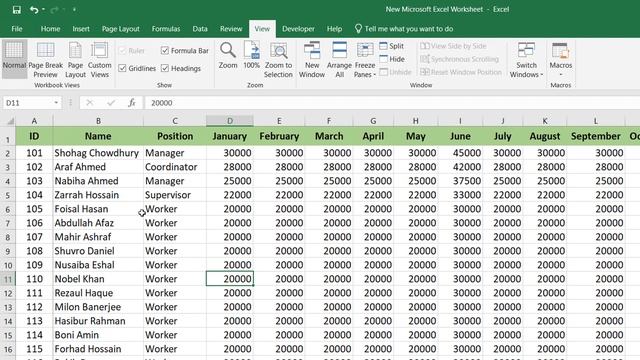Open the File tab
This screenshot has height=360, width=640.
(17, 29)
